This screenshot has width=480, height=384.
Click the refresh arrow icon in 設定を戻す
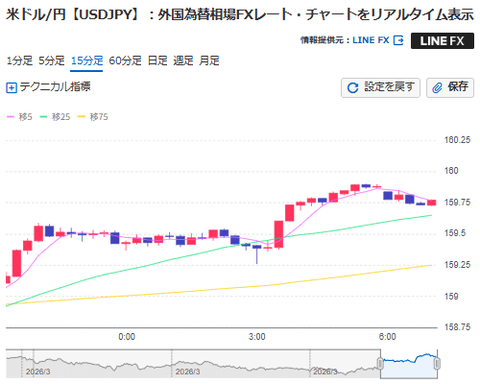click(x=353, y=88)
